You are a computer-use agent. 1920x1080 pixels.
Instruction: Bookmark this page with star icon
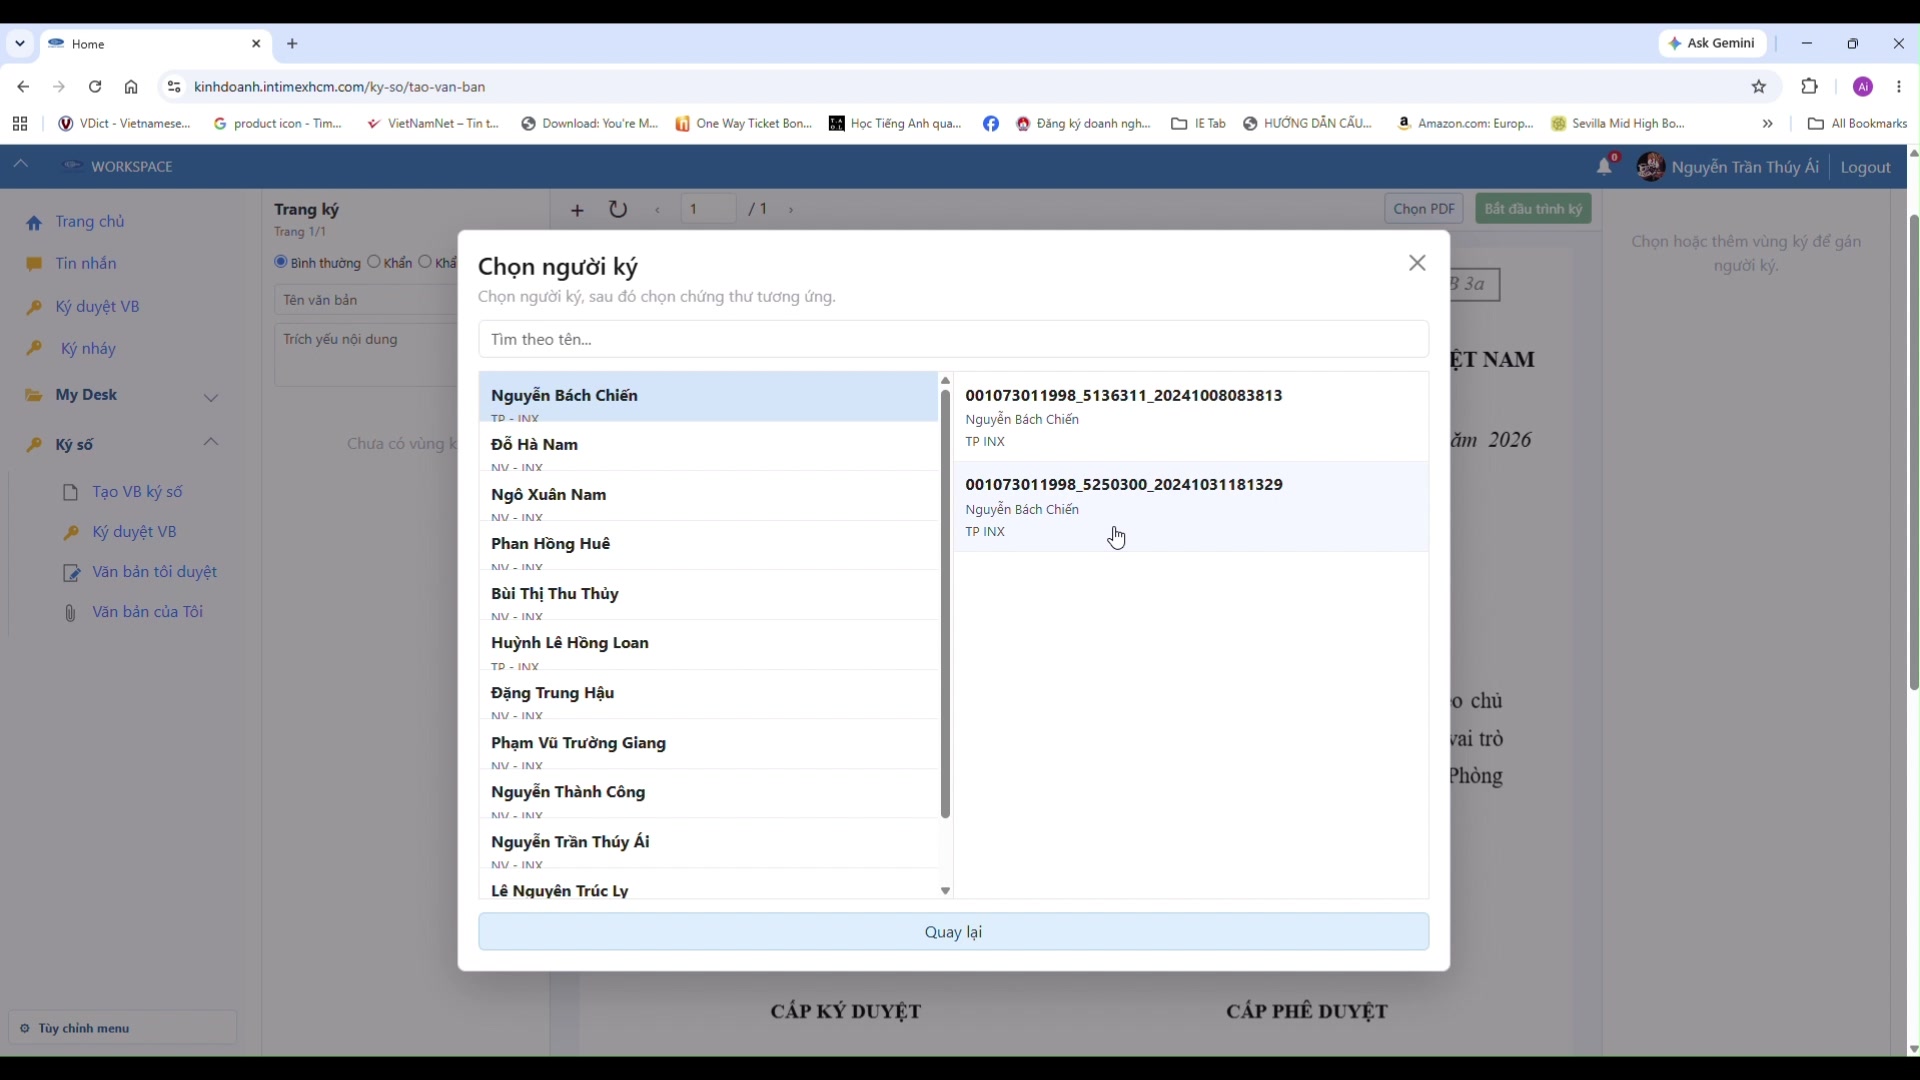click(x=1759, y=87)
